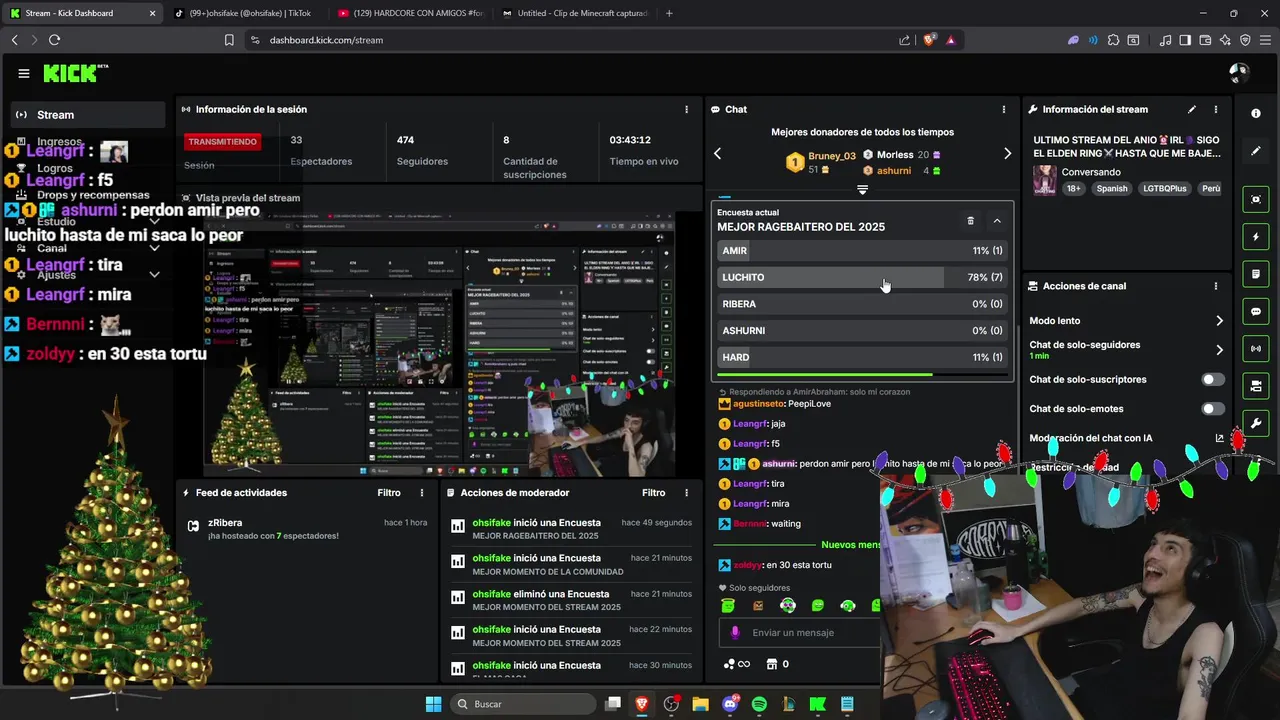Edit stream info with the pencil icon
This screenshot has width=1280, height=720.
1192,109
